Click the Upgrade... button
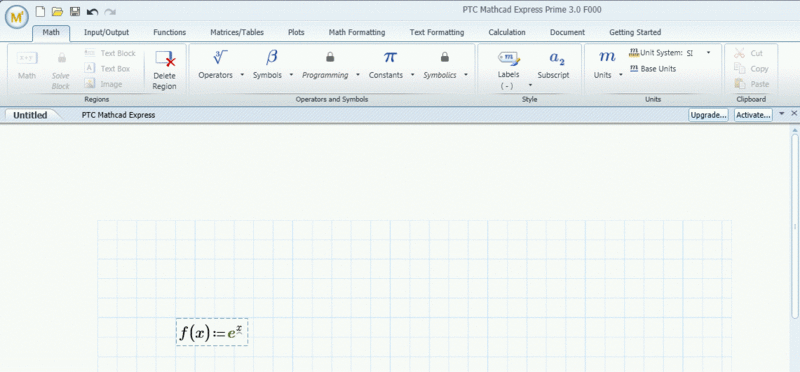800x372 pixels. coord(709,115)
